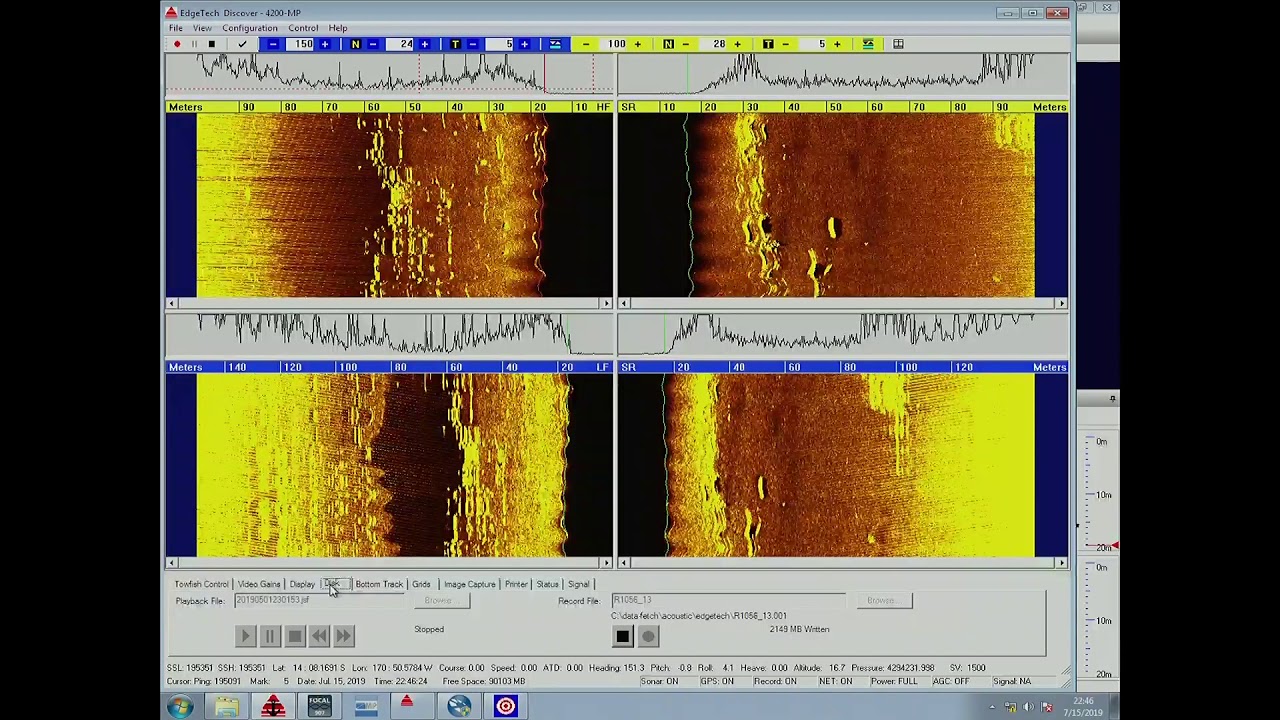Image resolution: width=1280 pixels, height=720 pixels.
Task: Click the round record button near Record File
Action: coord(648,636)
